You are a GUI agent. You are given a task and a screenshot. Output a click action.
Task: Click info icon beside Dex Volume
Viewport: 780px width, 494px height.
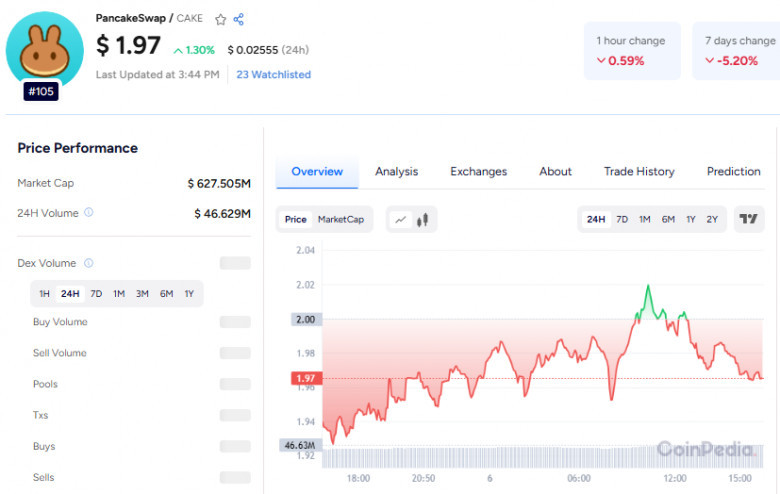click(x=89, y=263)
